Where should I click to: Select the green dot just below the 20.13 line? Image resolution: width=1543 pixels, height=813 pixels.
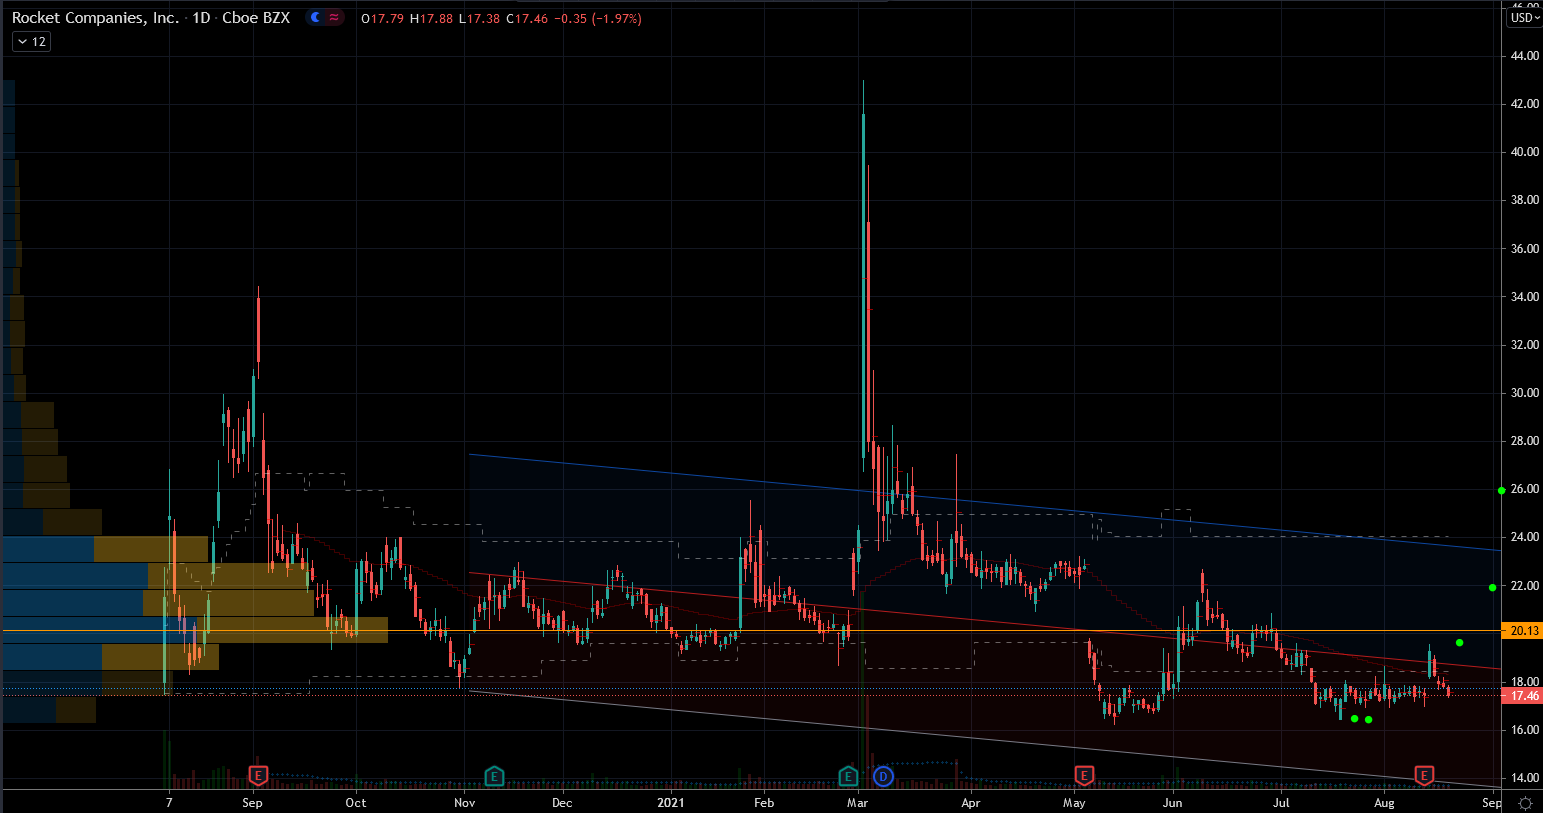[x=1460, y=642]
